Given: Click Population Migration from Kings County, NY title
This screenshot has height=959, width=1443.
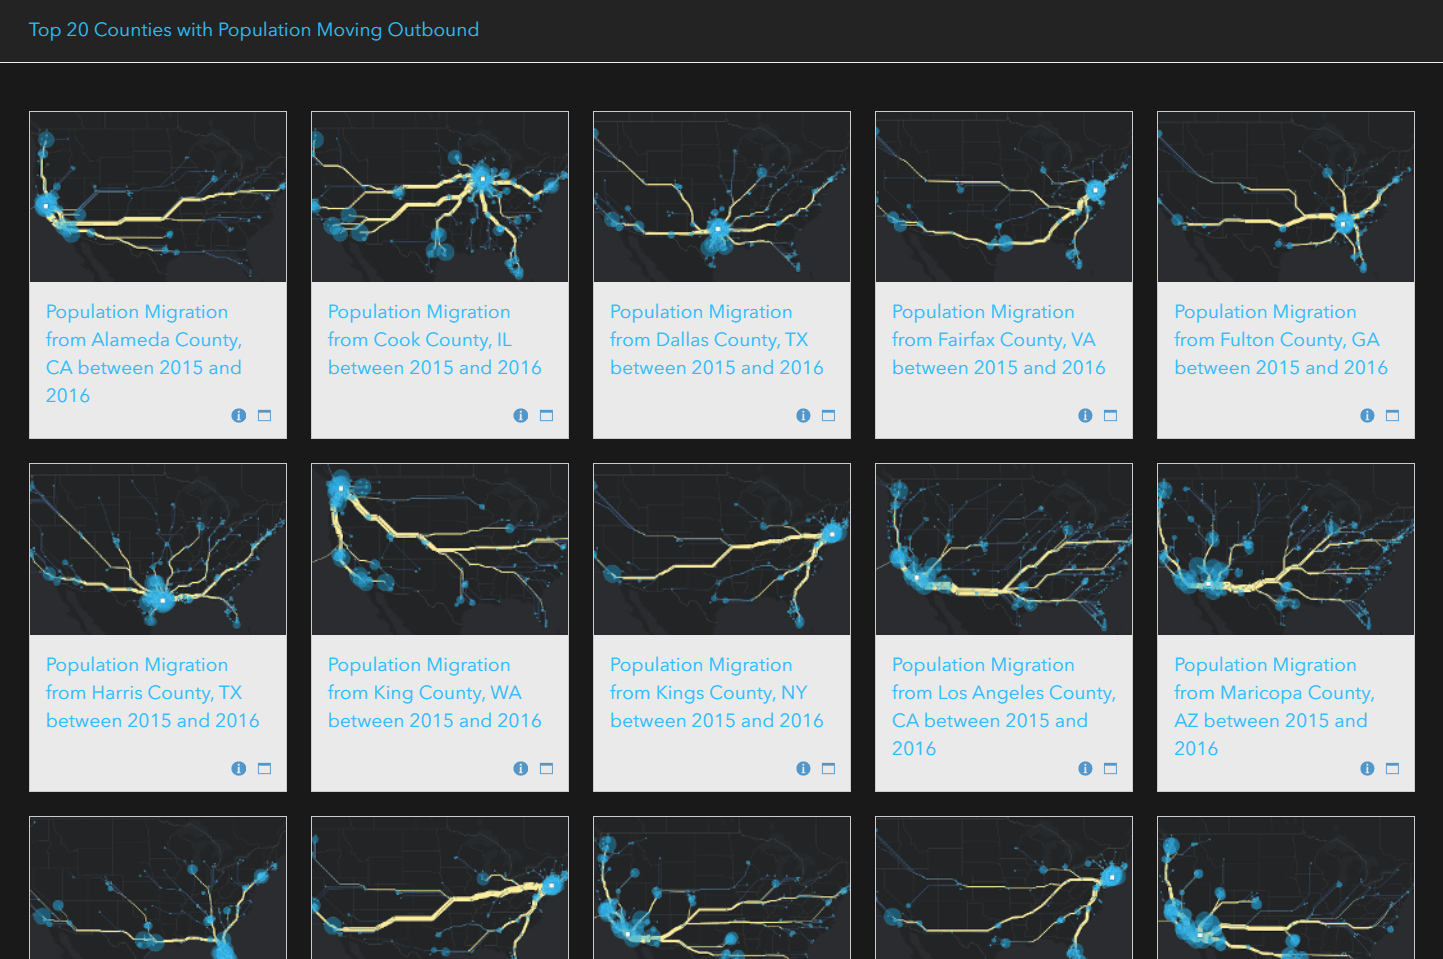Looking at the screenshot, I should 717,693.
